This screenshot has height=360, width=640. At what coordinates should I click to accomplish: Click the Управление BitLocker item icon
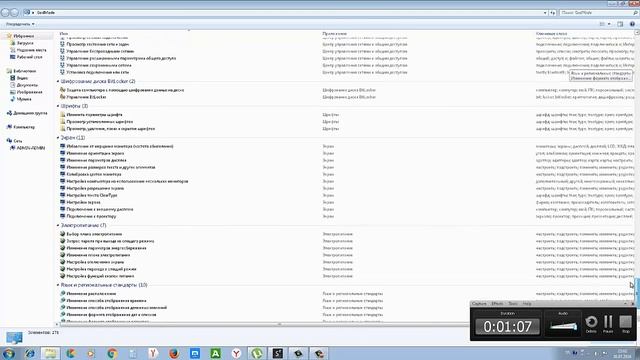(x=62, y=97)
